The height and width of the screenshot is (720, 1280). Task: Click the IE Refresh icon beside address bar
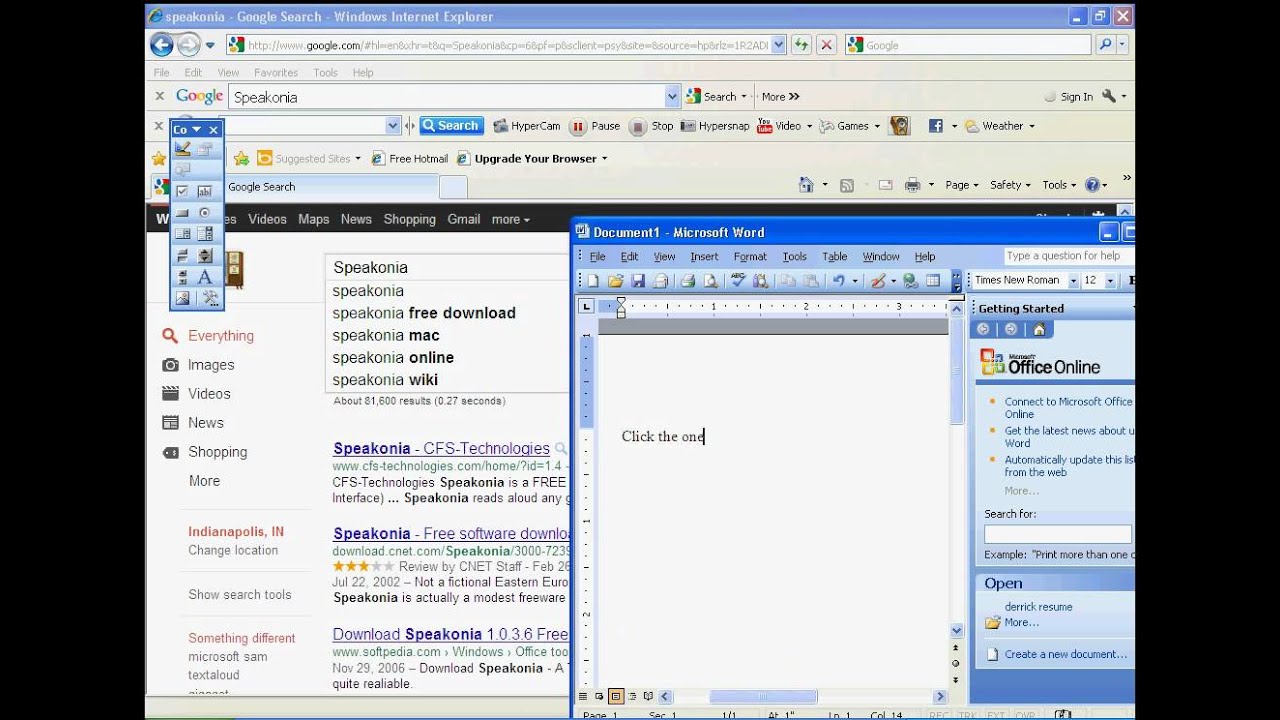(802, 45)
